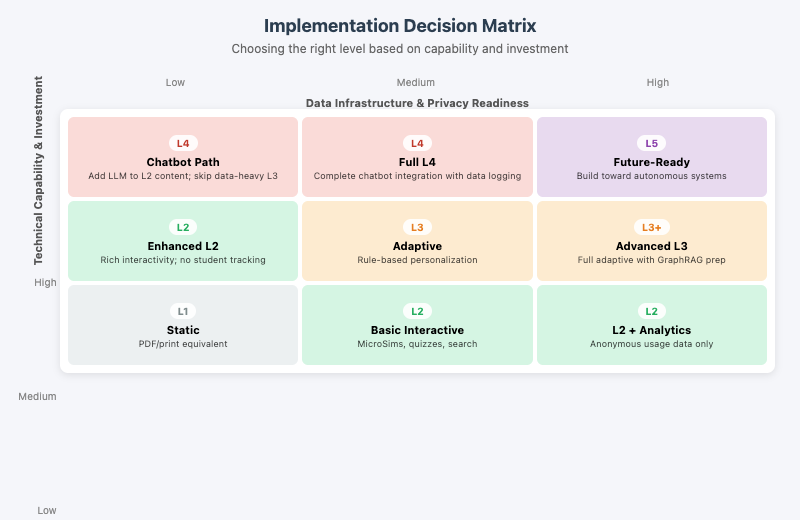This screenshot has height=520, width=800.
Task: Click the Technical Capability & Investment axis label
Action: pos(39,168)
